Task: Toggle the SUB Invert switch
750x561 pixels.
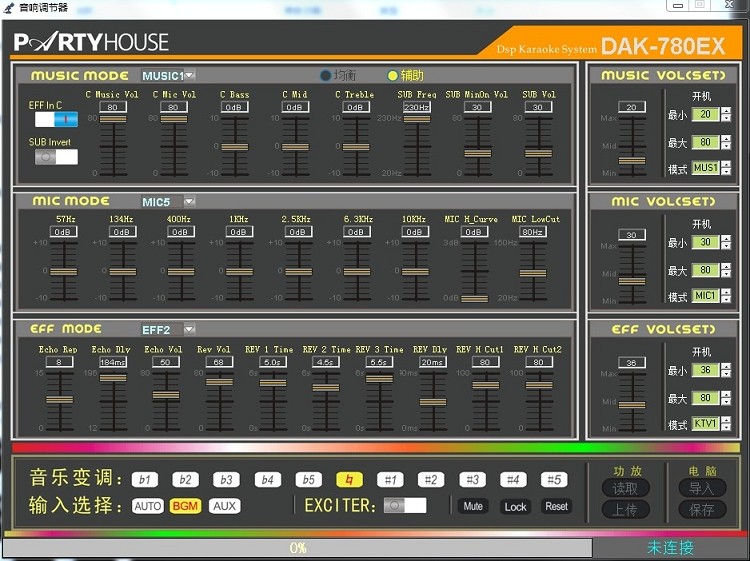Action: 56,156
